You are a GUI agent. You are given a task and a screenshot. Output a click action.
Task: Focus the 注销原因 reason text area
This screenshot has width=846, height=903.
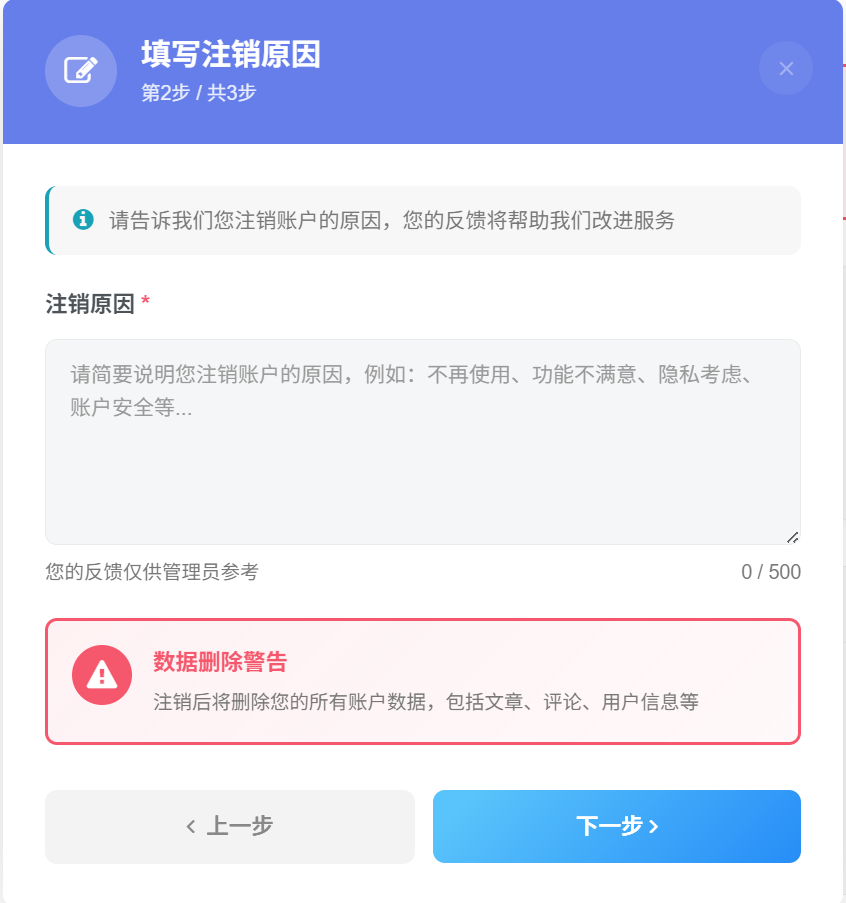pyautogui.click(x=422, y=460)
